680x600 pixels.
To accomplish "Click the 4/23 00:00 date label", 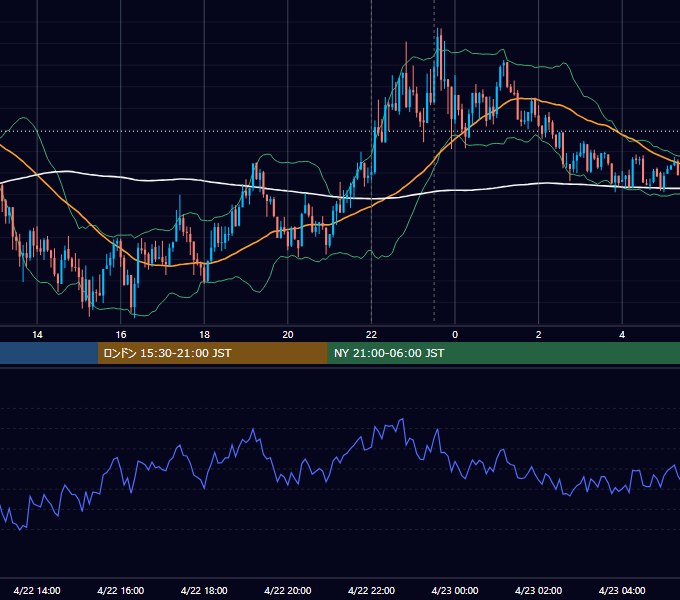I will (x=455, y=590).
